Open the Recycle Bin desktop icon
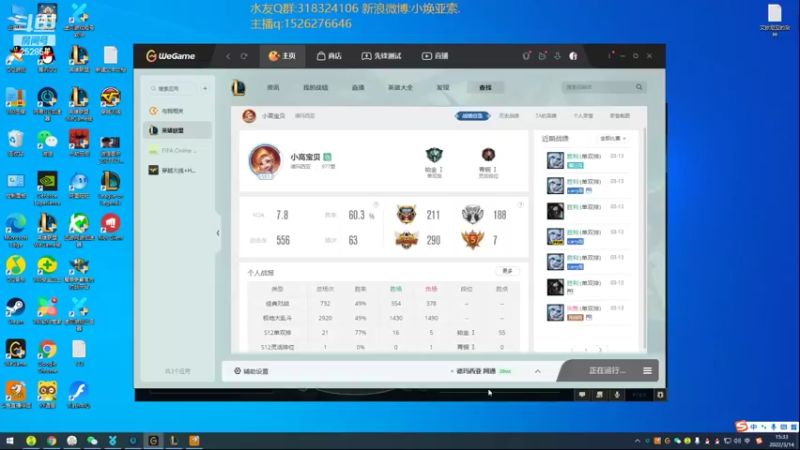This screenshot has width=800, height=450. pyautogui.click(x=16, y=143)
